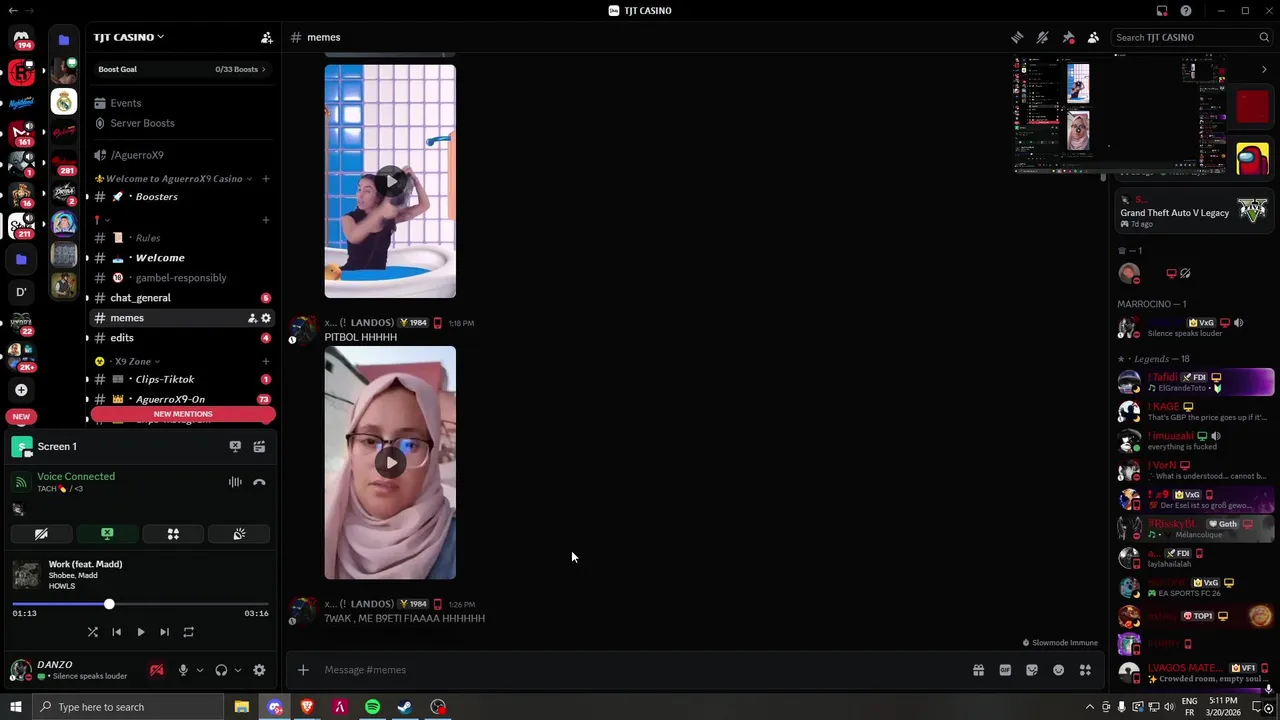Open the gambel-responsibly channel
The image size is (1280, 720).
coord(182,278)
